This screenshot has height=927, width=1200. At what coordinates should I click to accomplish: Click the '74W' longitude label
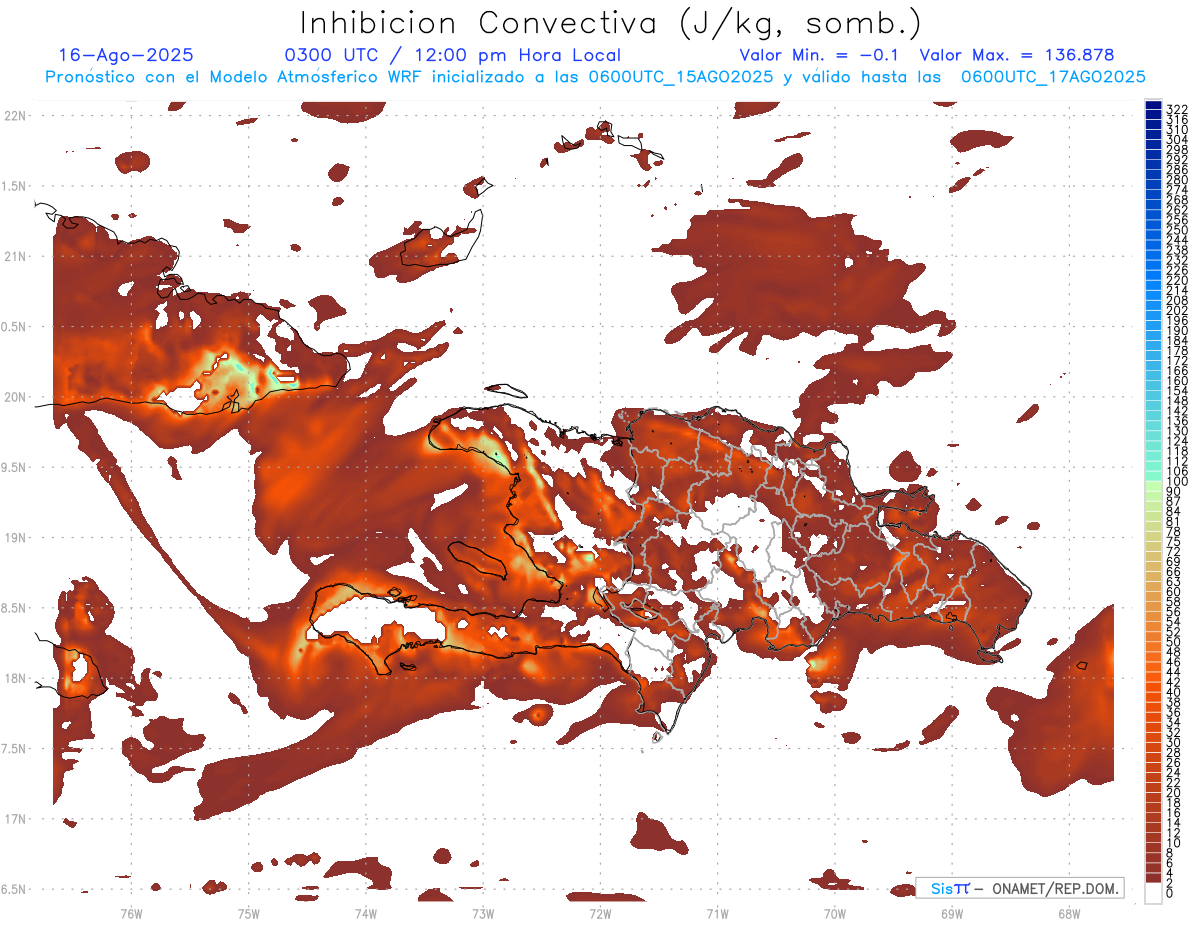[x=366, y=913]
